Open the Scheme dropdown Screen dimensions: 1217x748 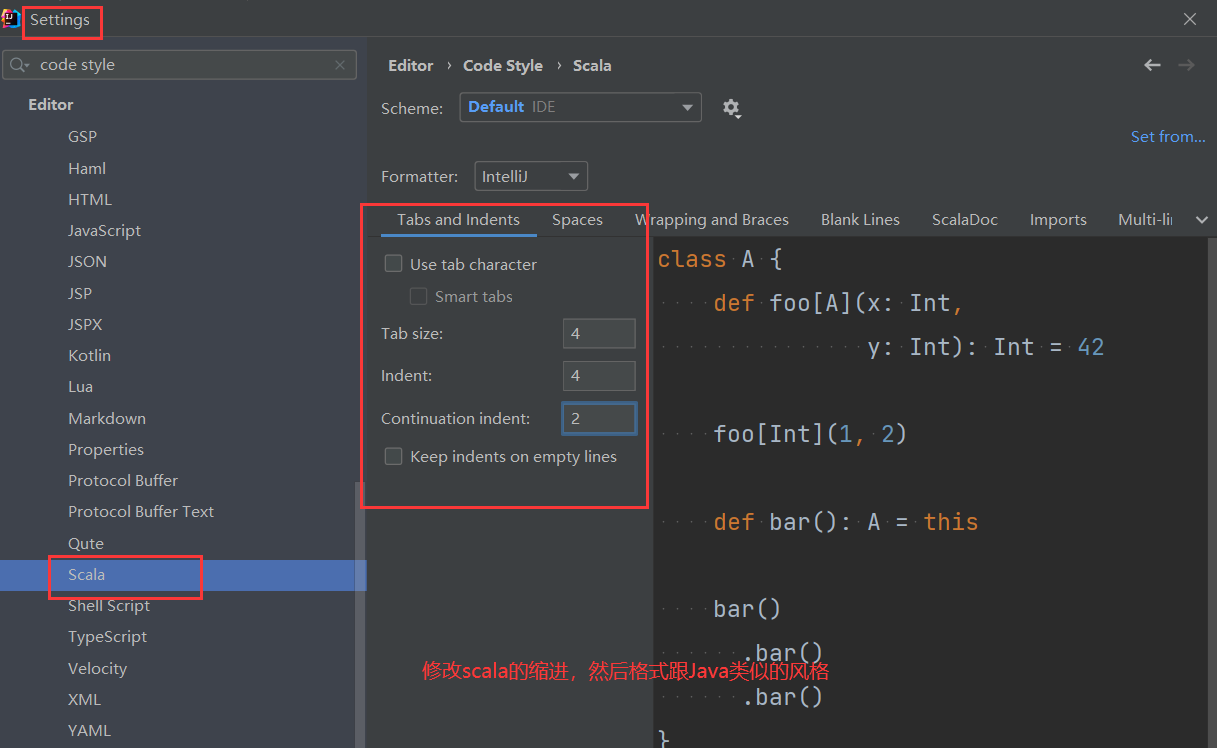pos(580,107)
